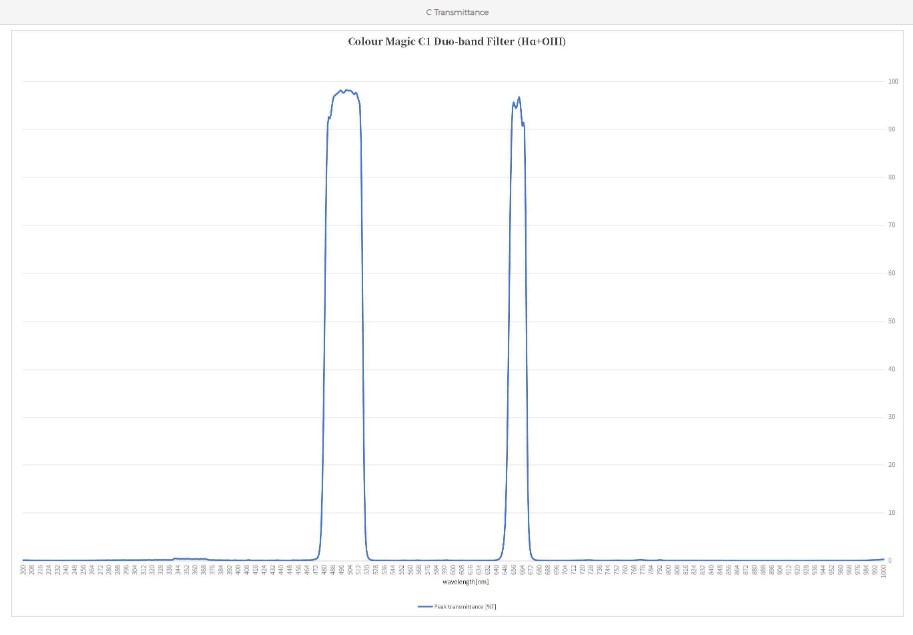Click the 10 label on the right axis
Viewport: 913px width, 635px height.
point(891,513)
